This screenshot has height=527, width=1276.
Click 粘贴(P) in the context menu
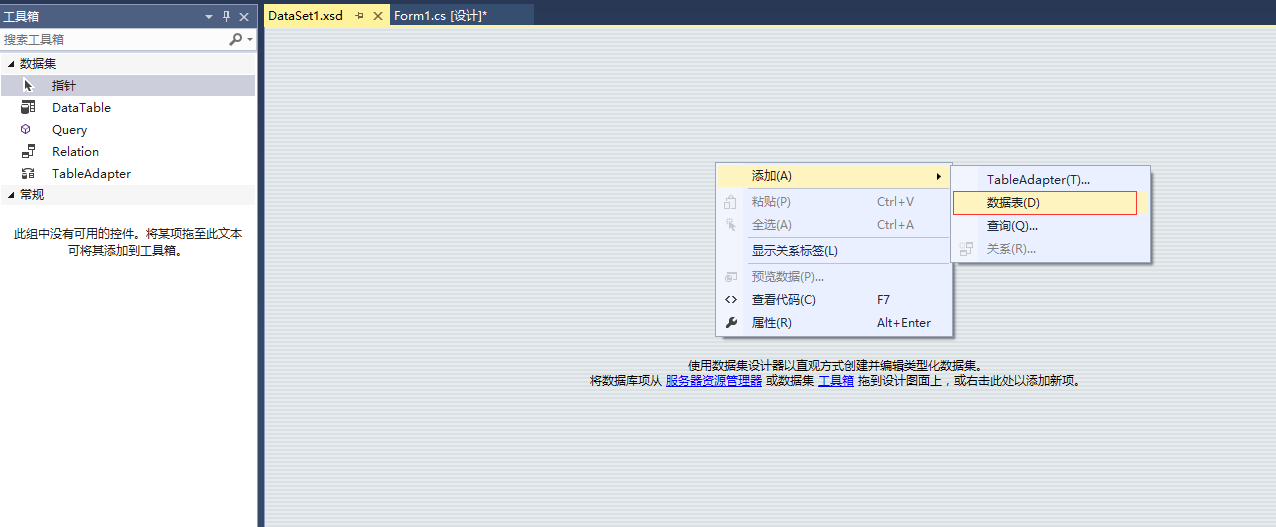[x=834, y=201]
